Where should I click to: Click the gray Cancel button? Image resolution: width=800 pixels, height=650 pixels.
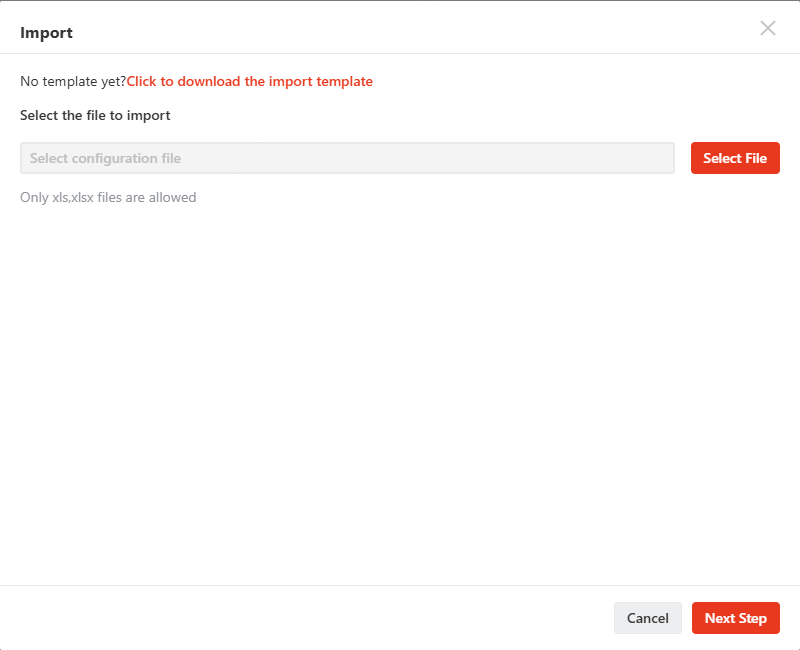point(647,618)
